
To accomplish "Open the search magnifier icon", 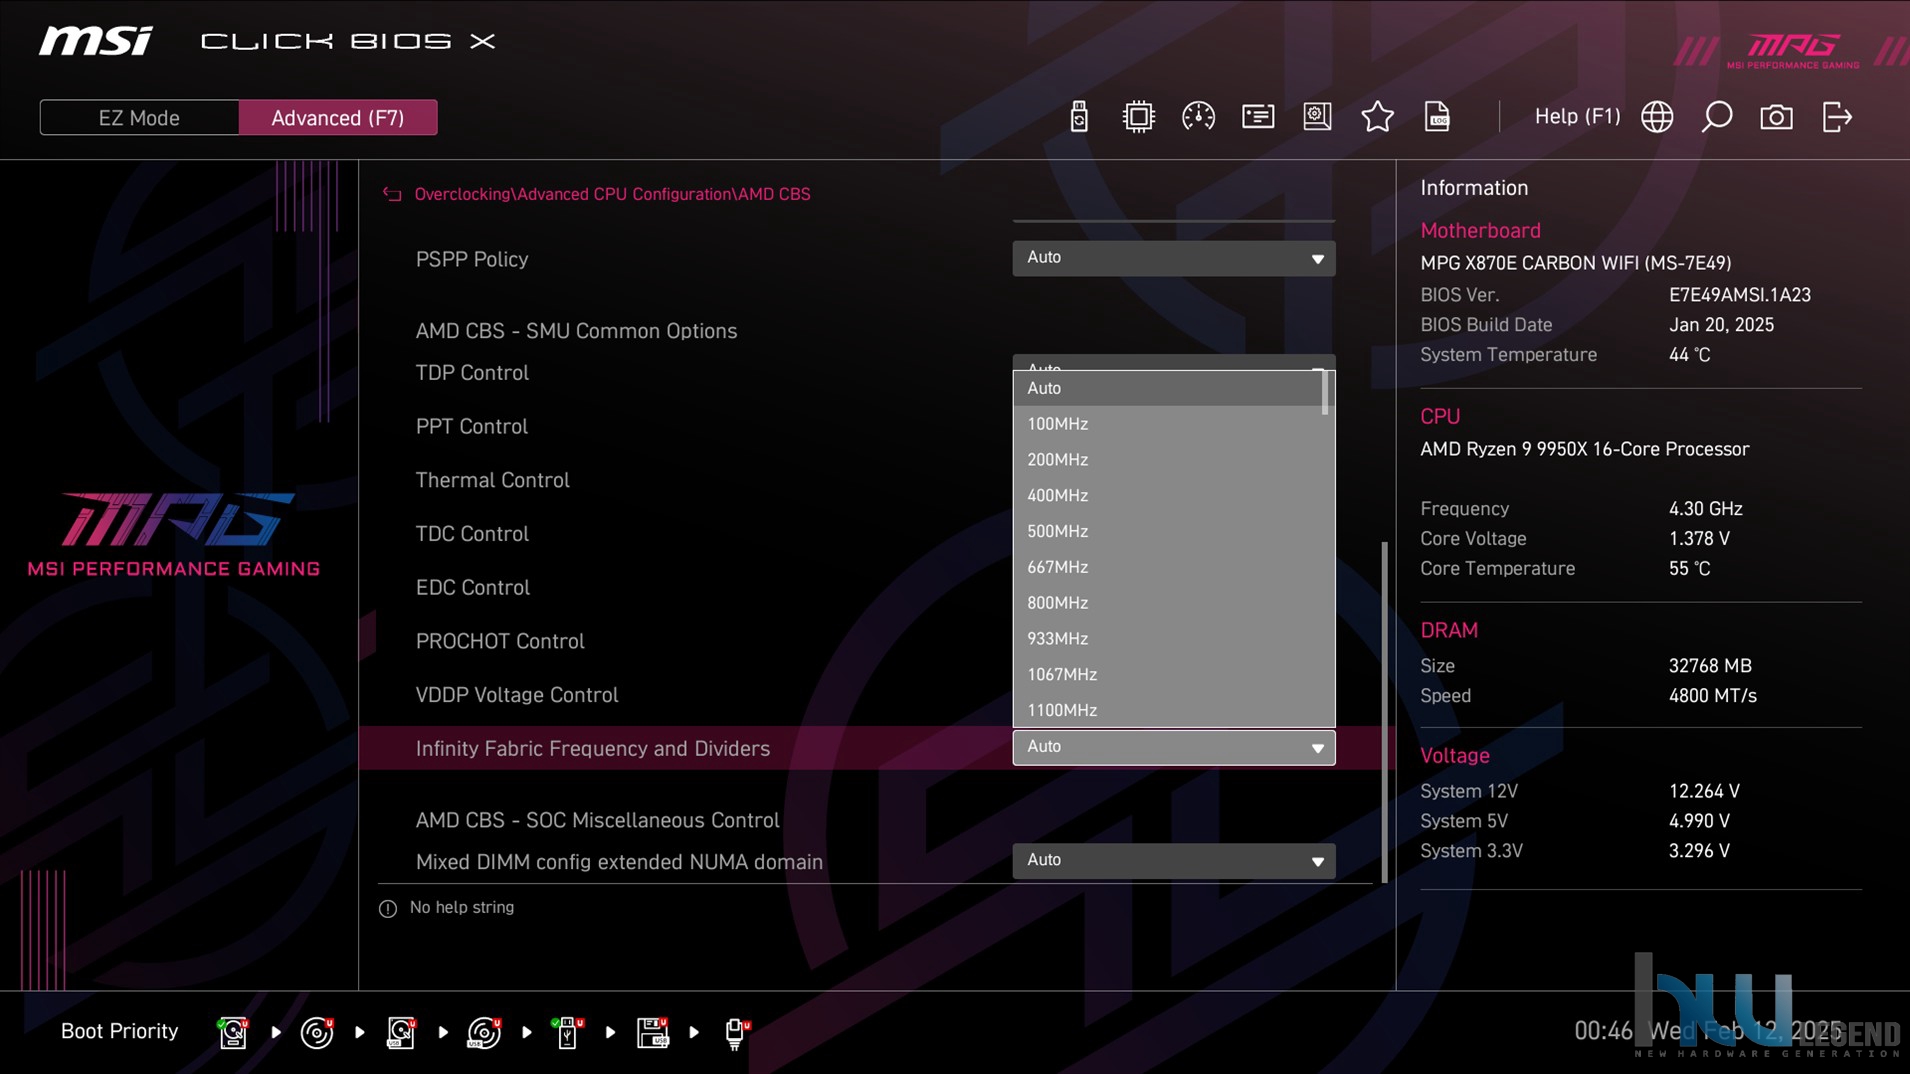I will point(1717,117).
